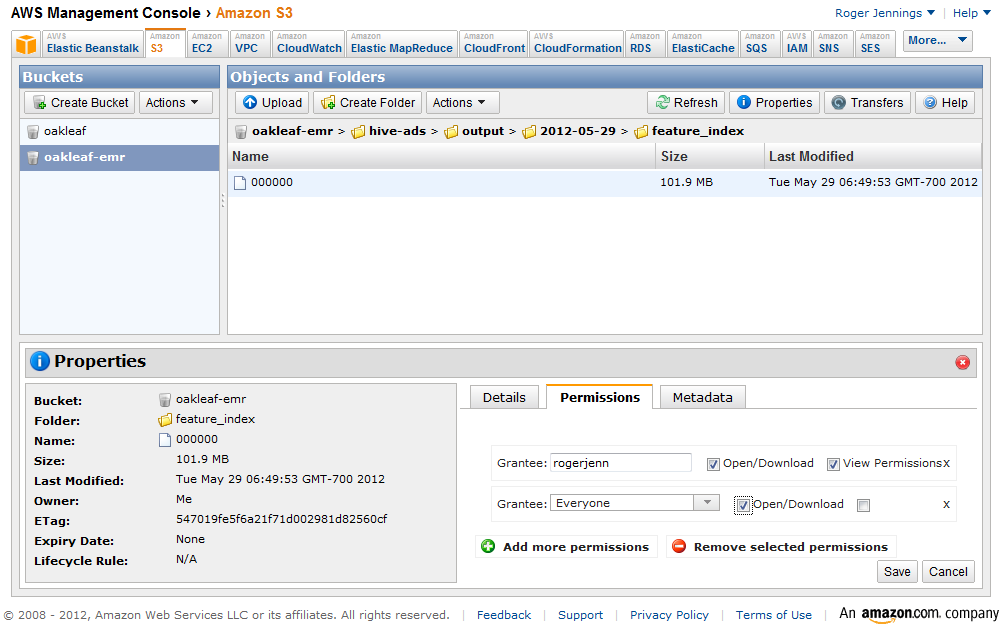Close the Properties panel with red X

(x=962, y=362)
